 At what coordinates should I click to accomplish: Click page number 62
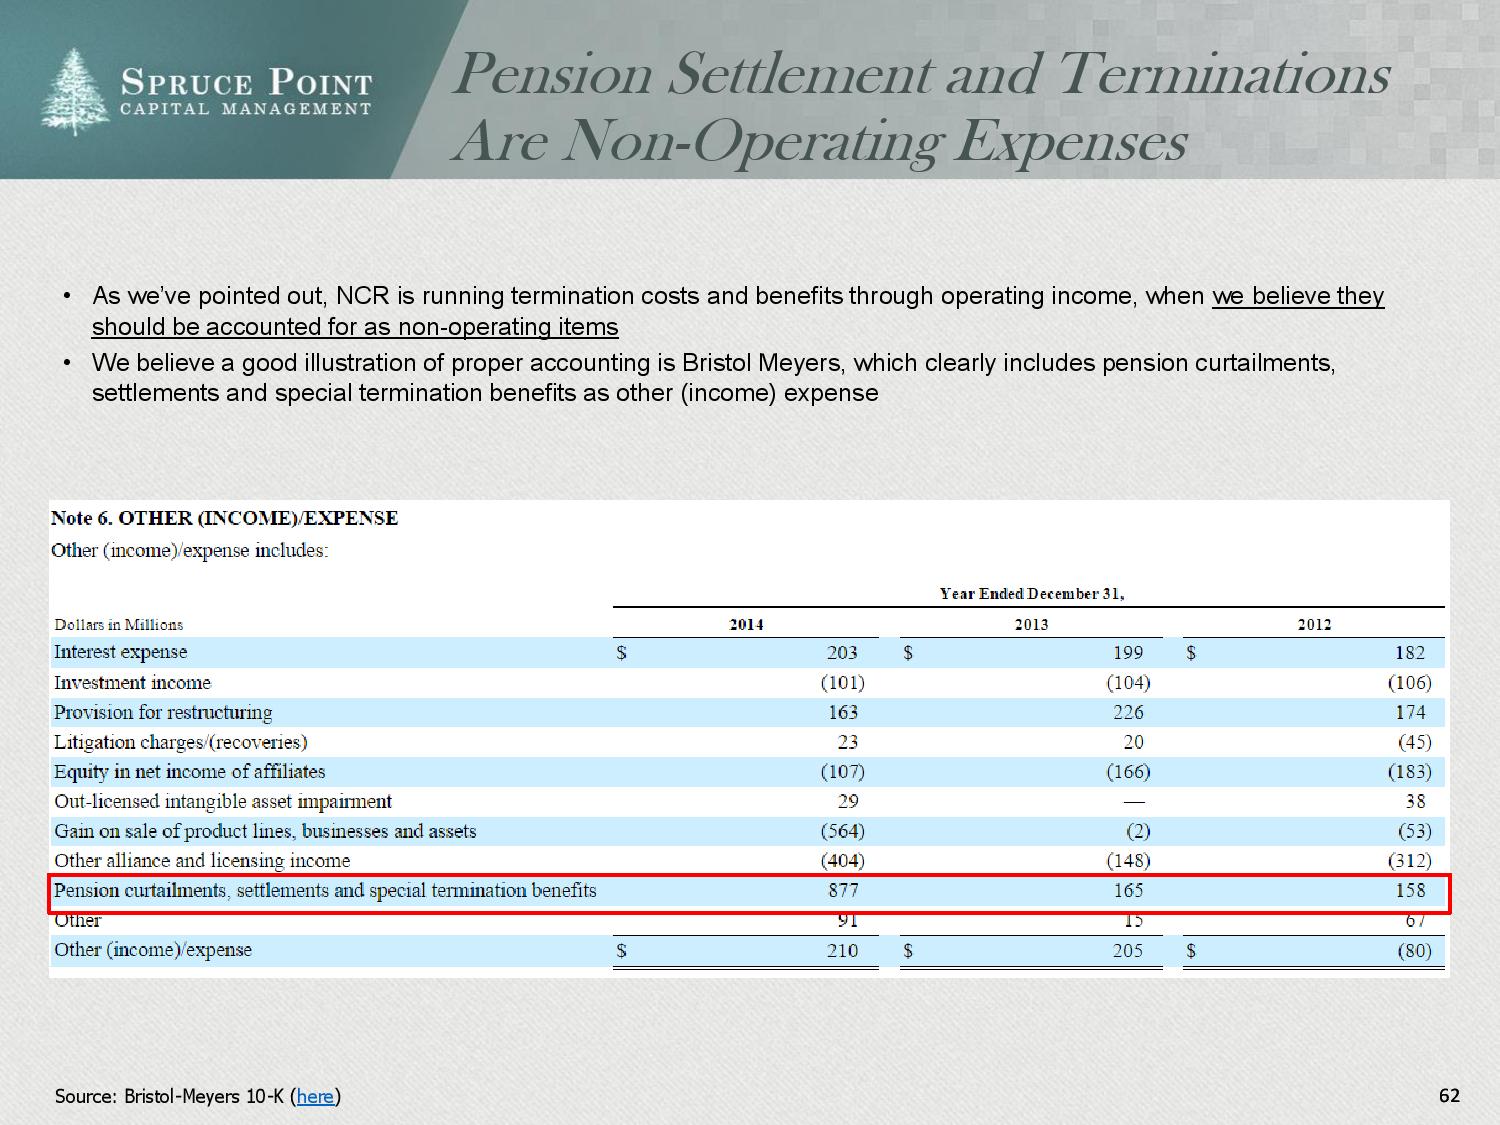pyautogui.click(x=1448, y=1095)
